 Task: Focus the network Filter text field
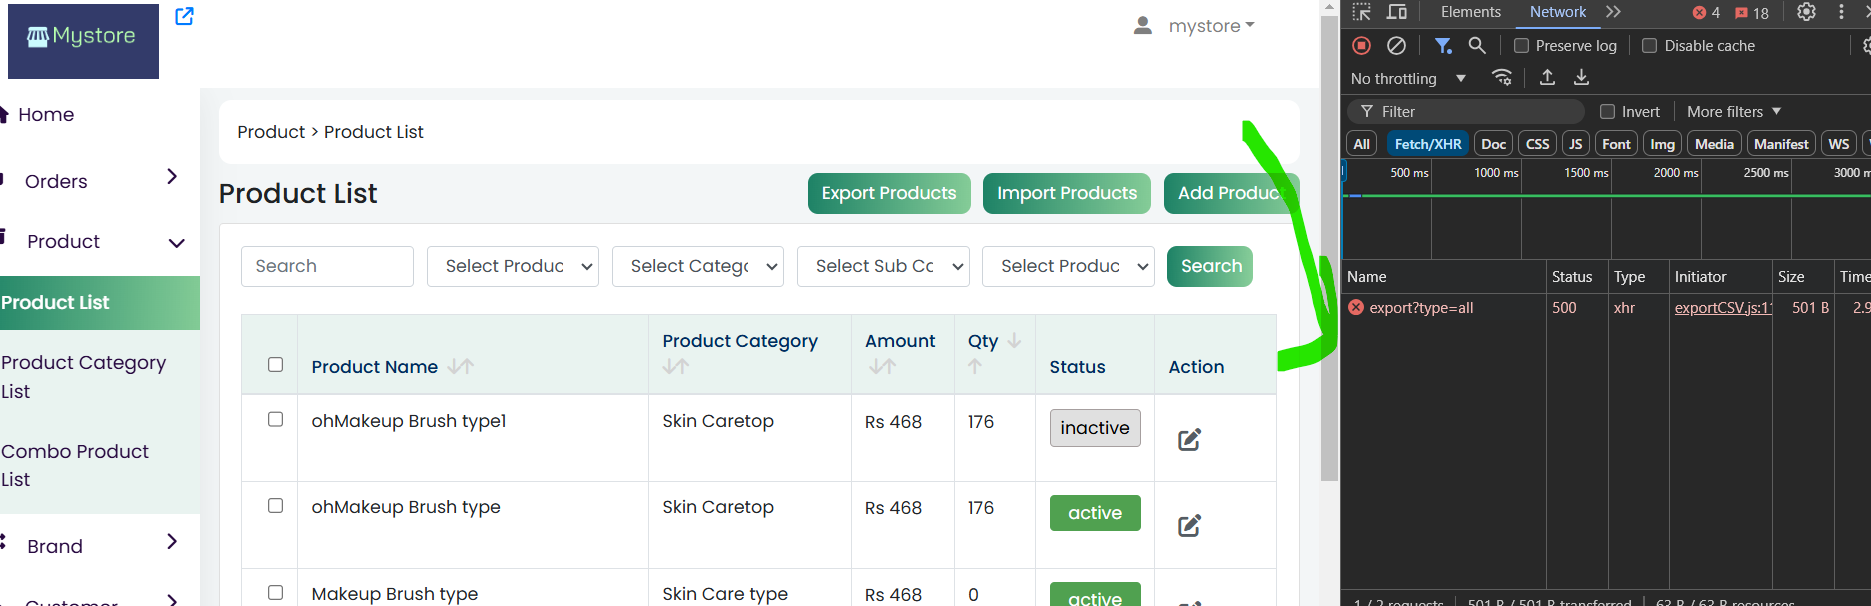coord(1468,112)
